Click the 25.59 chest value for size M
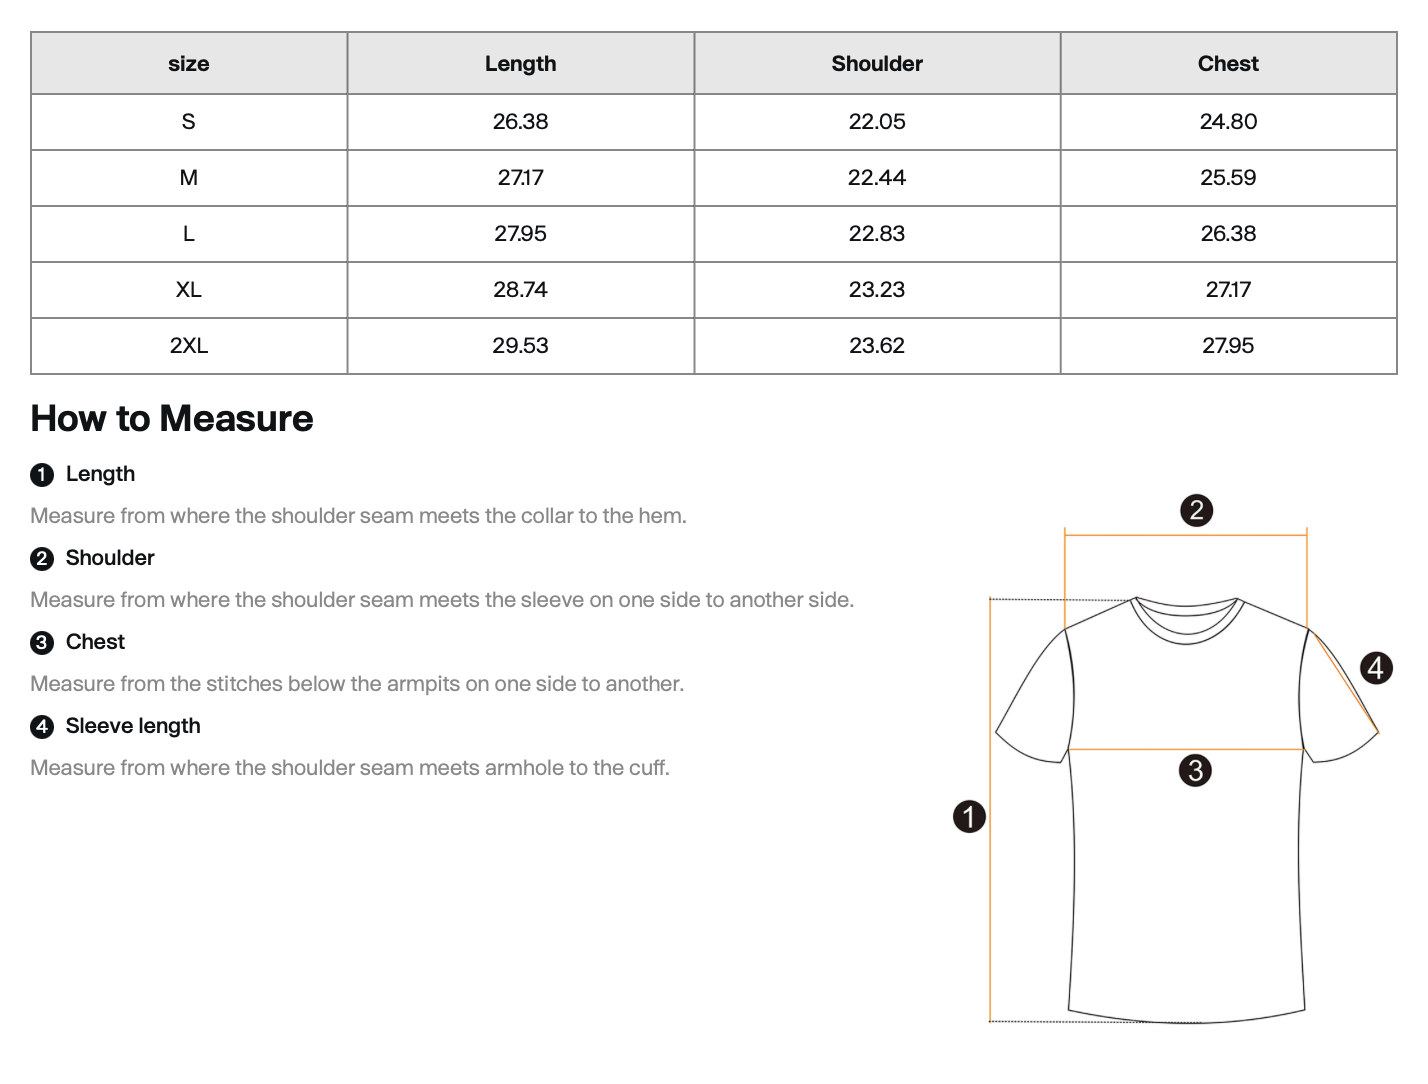The width and height of the screenshot is (1428, 1084). [1228, 178]
